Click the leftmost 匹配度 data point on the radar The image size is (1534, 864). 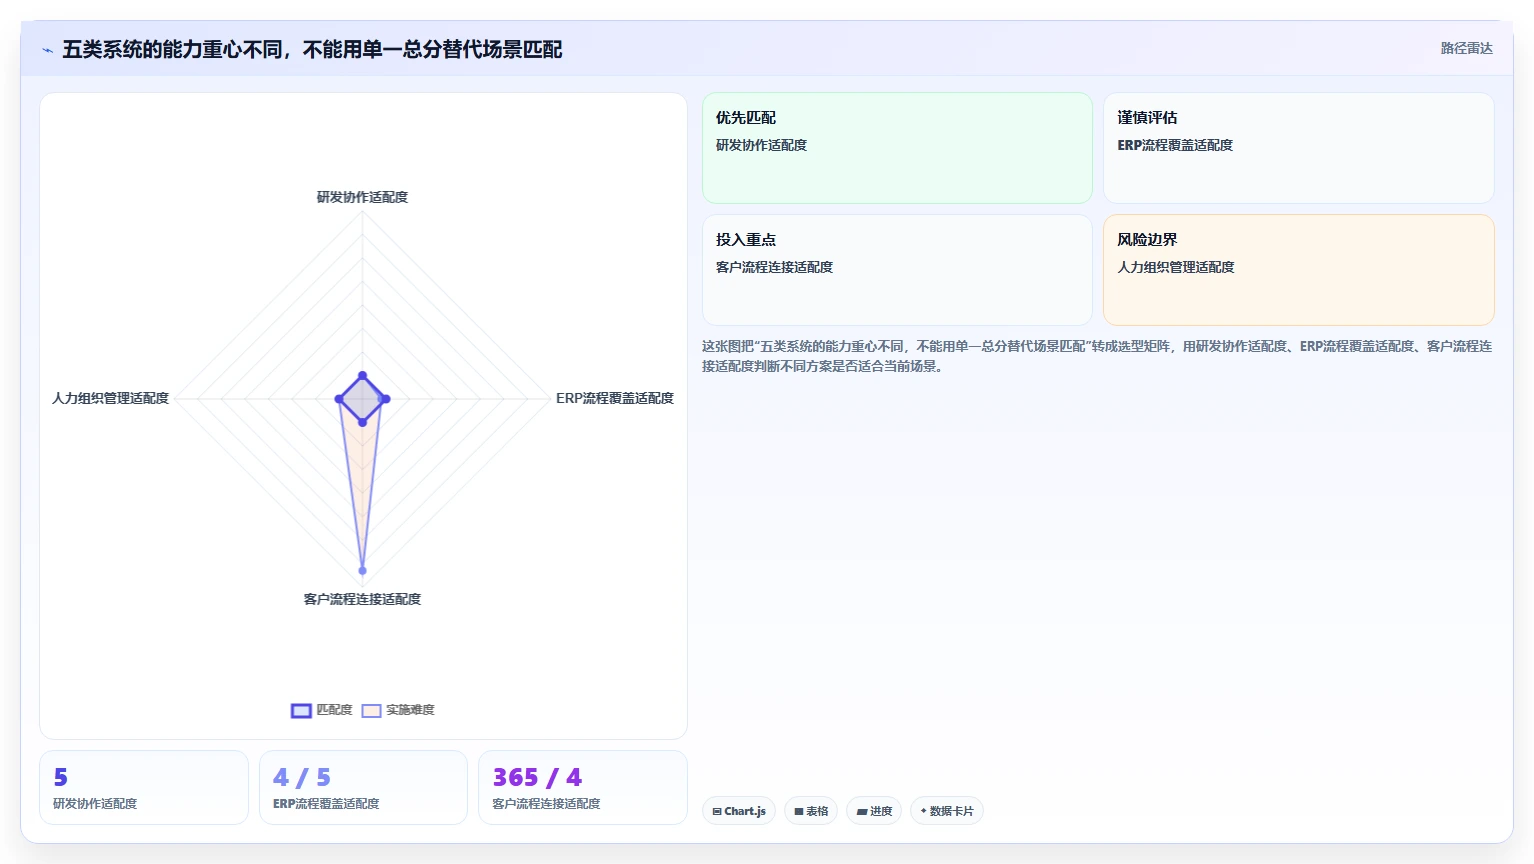tap(339, 399)
